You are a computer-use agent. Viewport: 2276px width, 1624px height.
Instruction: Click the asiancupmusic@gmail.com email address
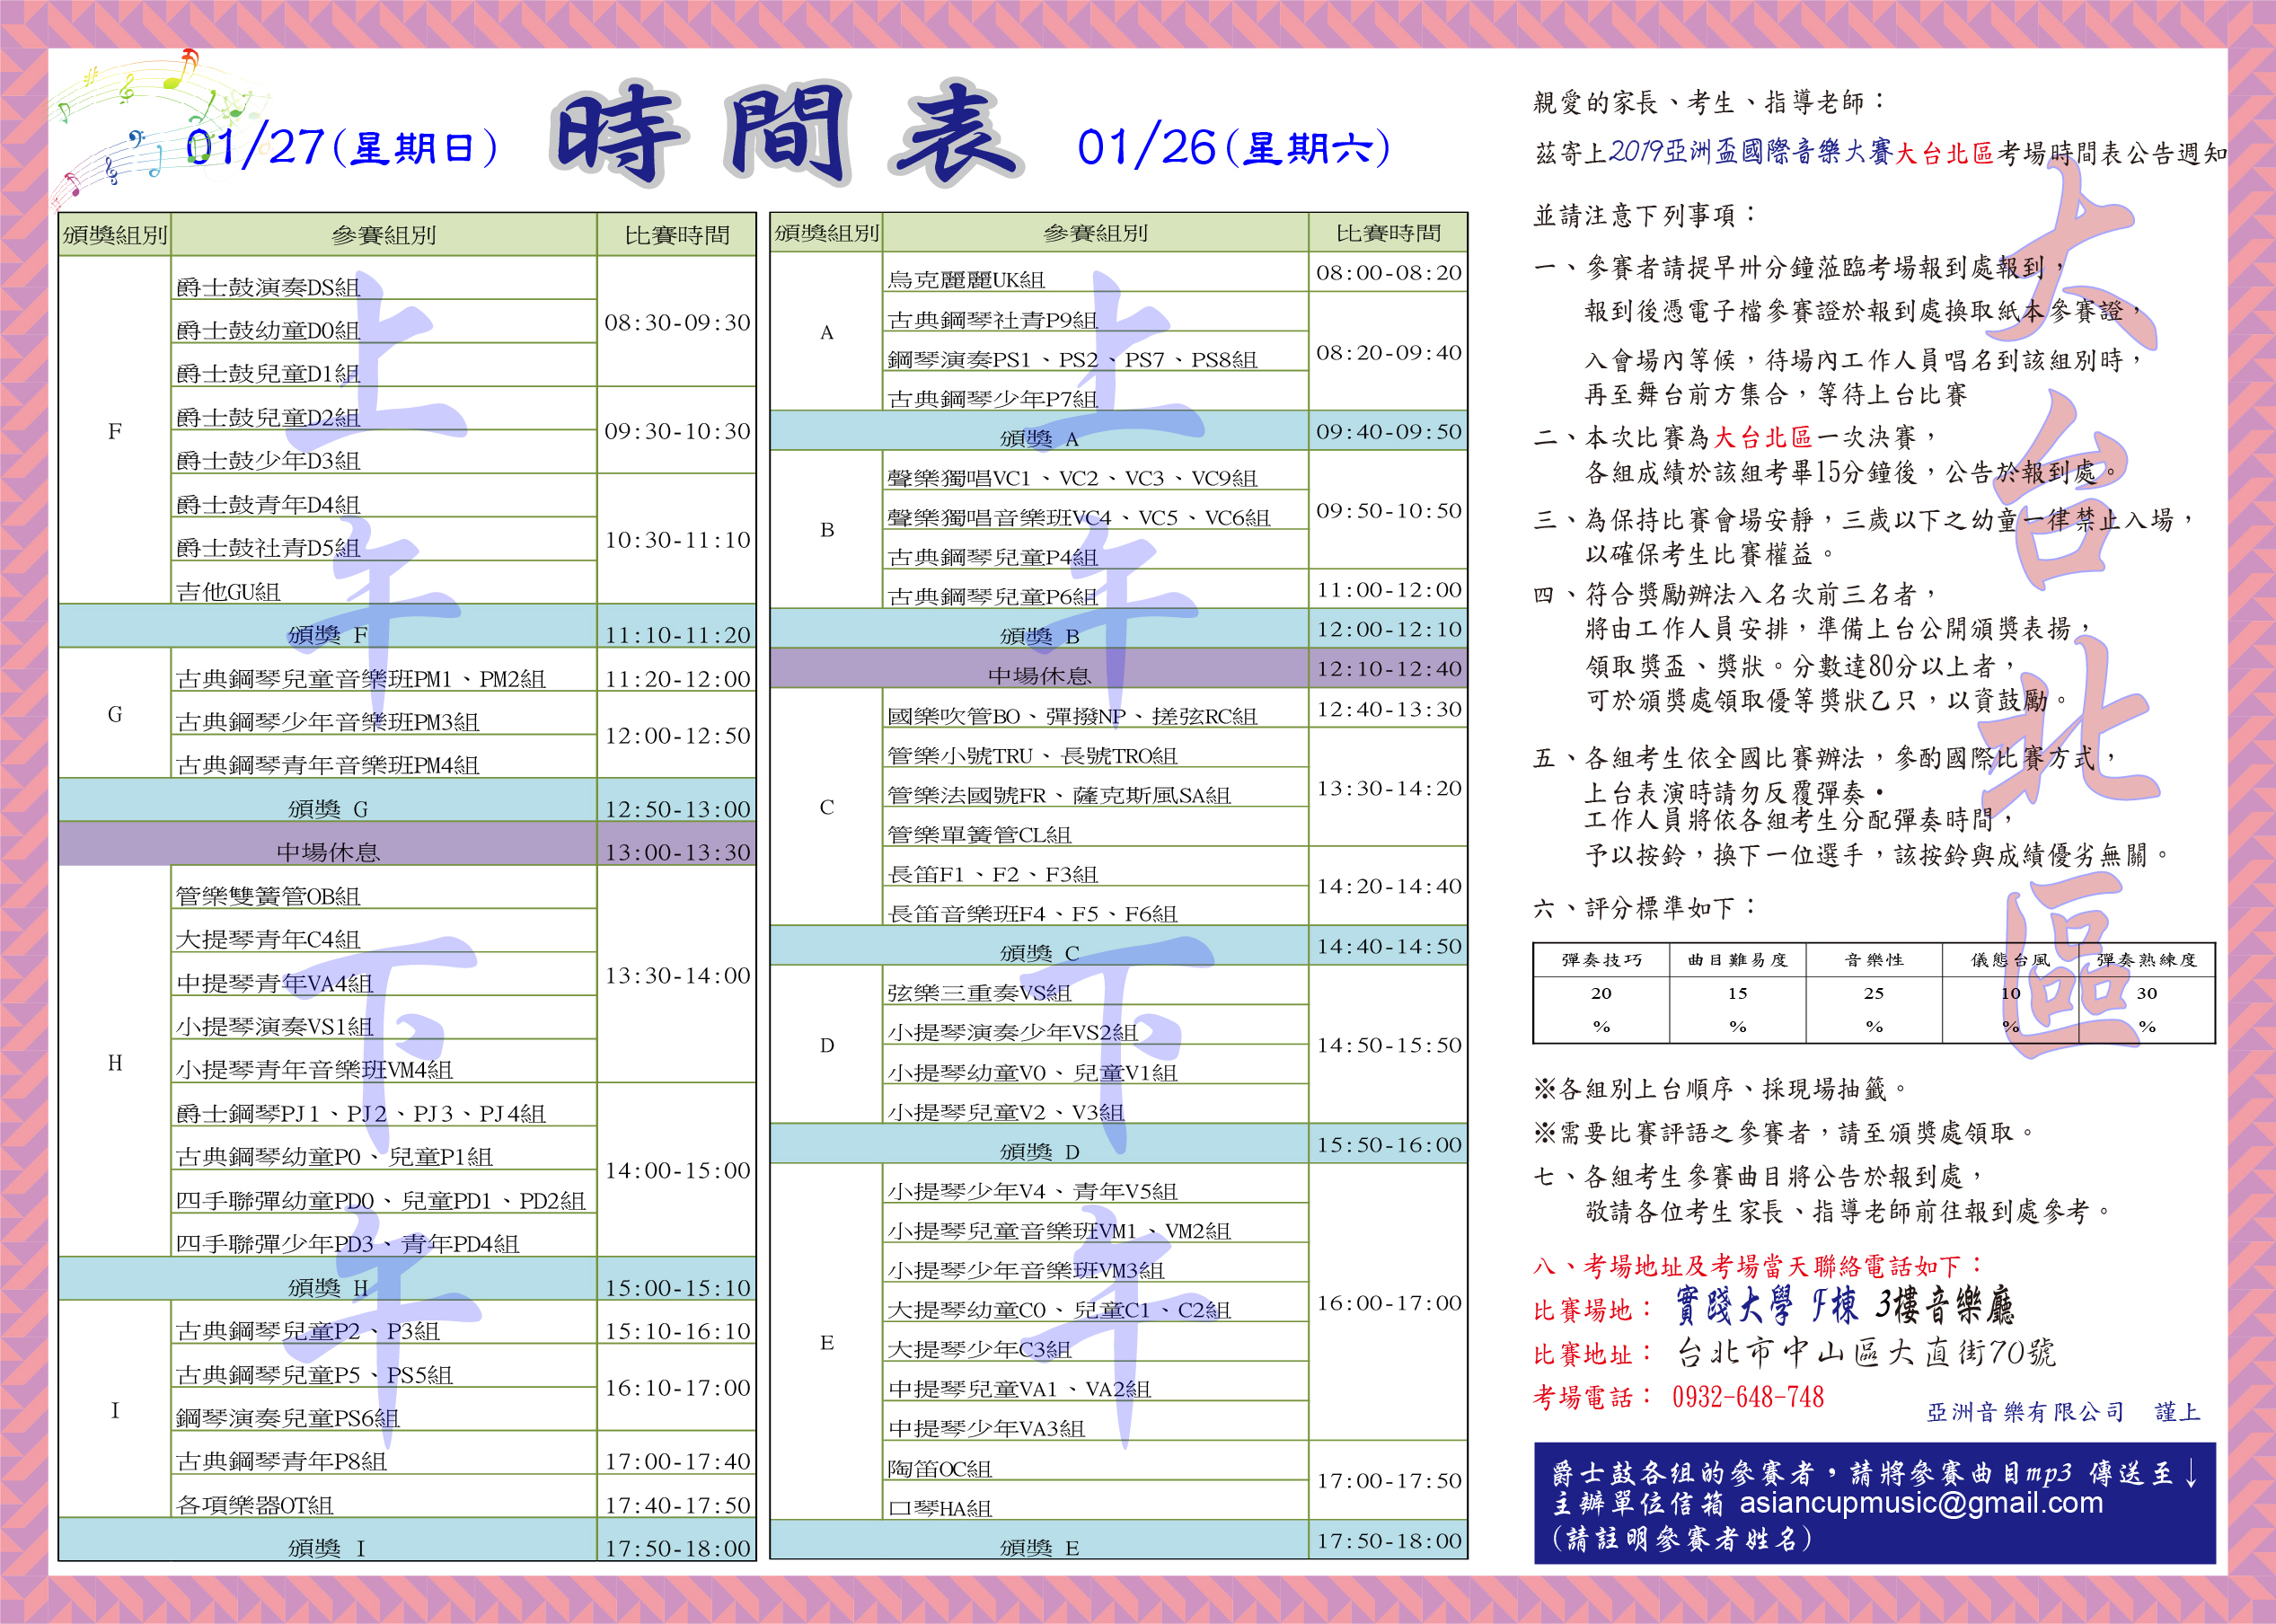pos(1920,1503)
